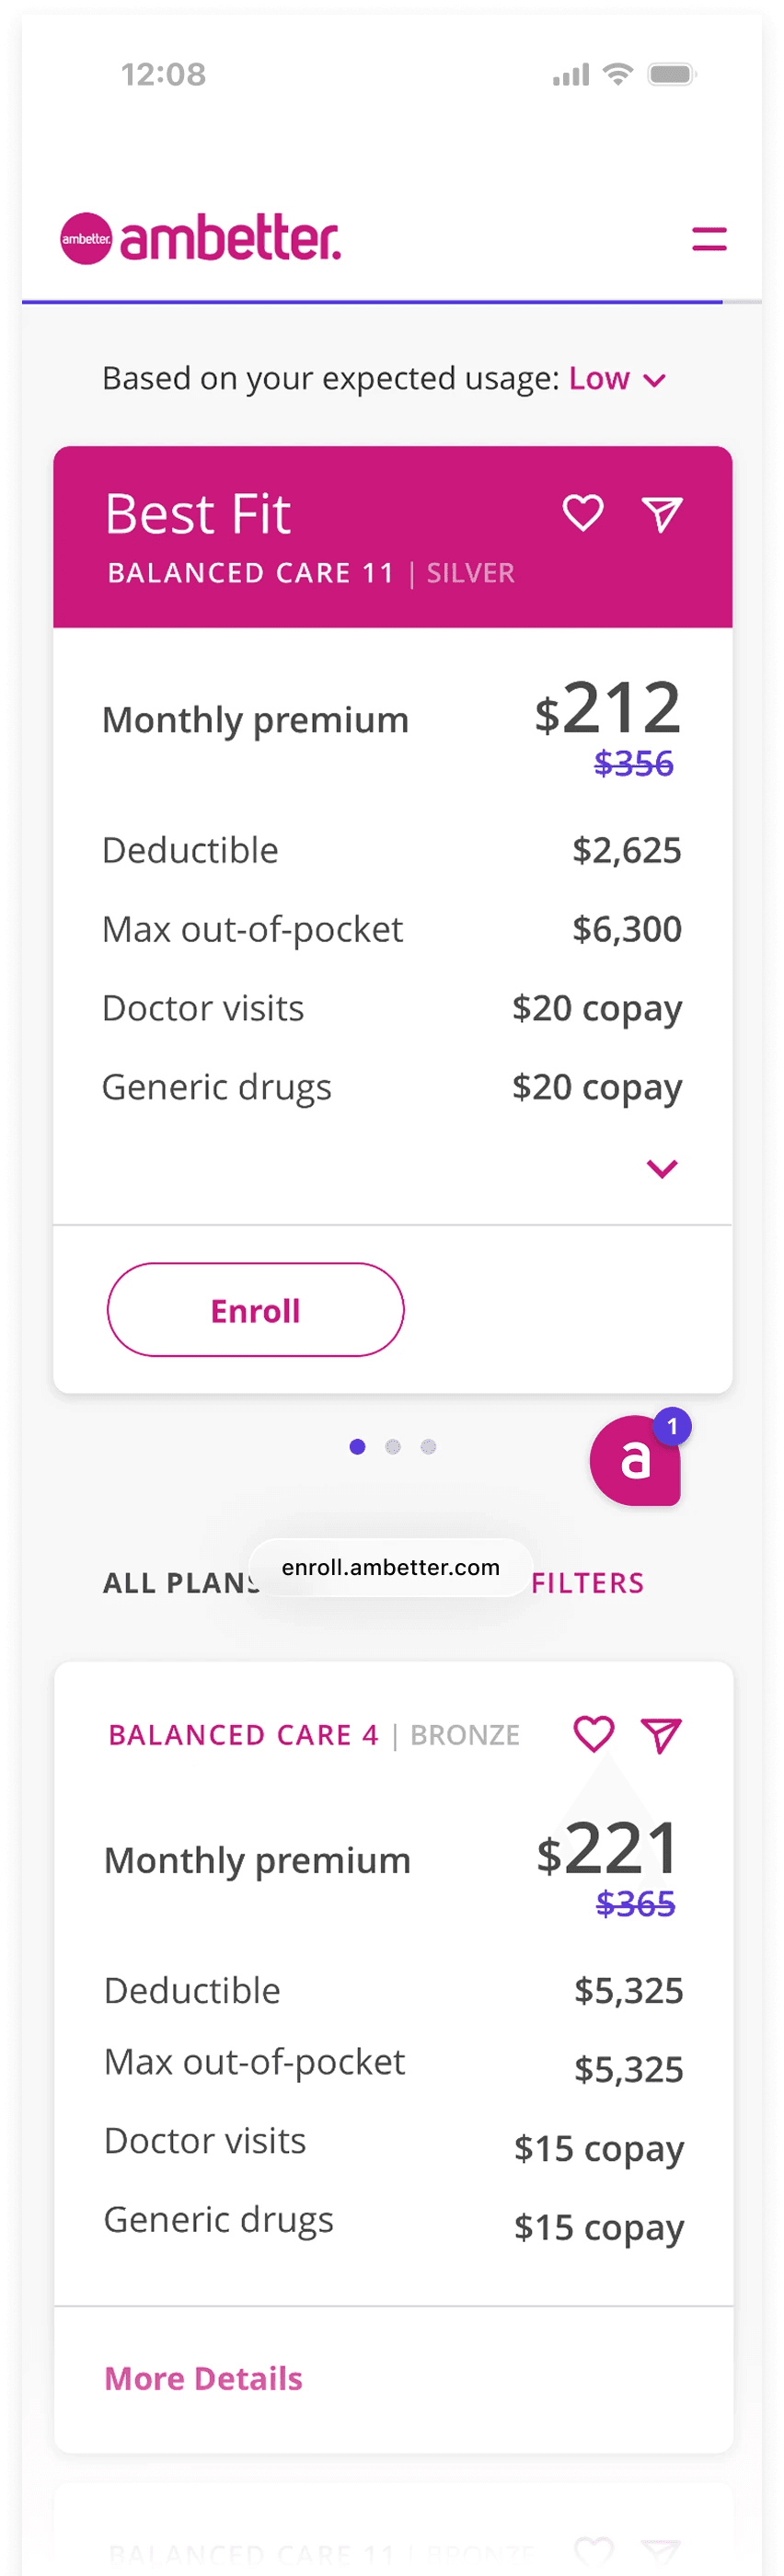Open the FILTERS panel
This screenshot has width=784, height=2576.
coord(588,1583)
